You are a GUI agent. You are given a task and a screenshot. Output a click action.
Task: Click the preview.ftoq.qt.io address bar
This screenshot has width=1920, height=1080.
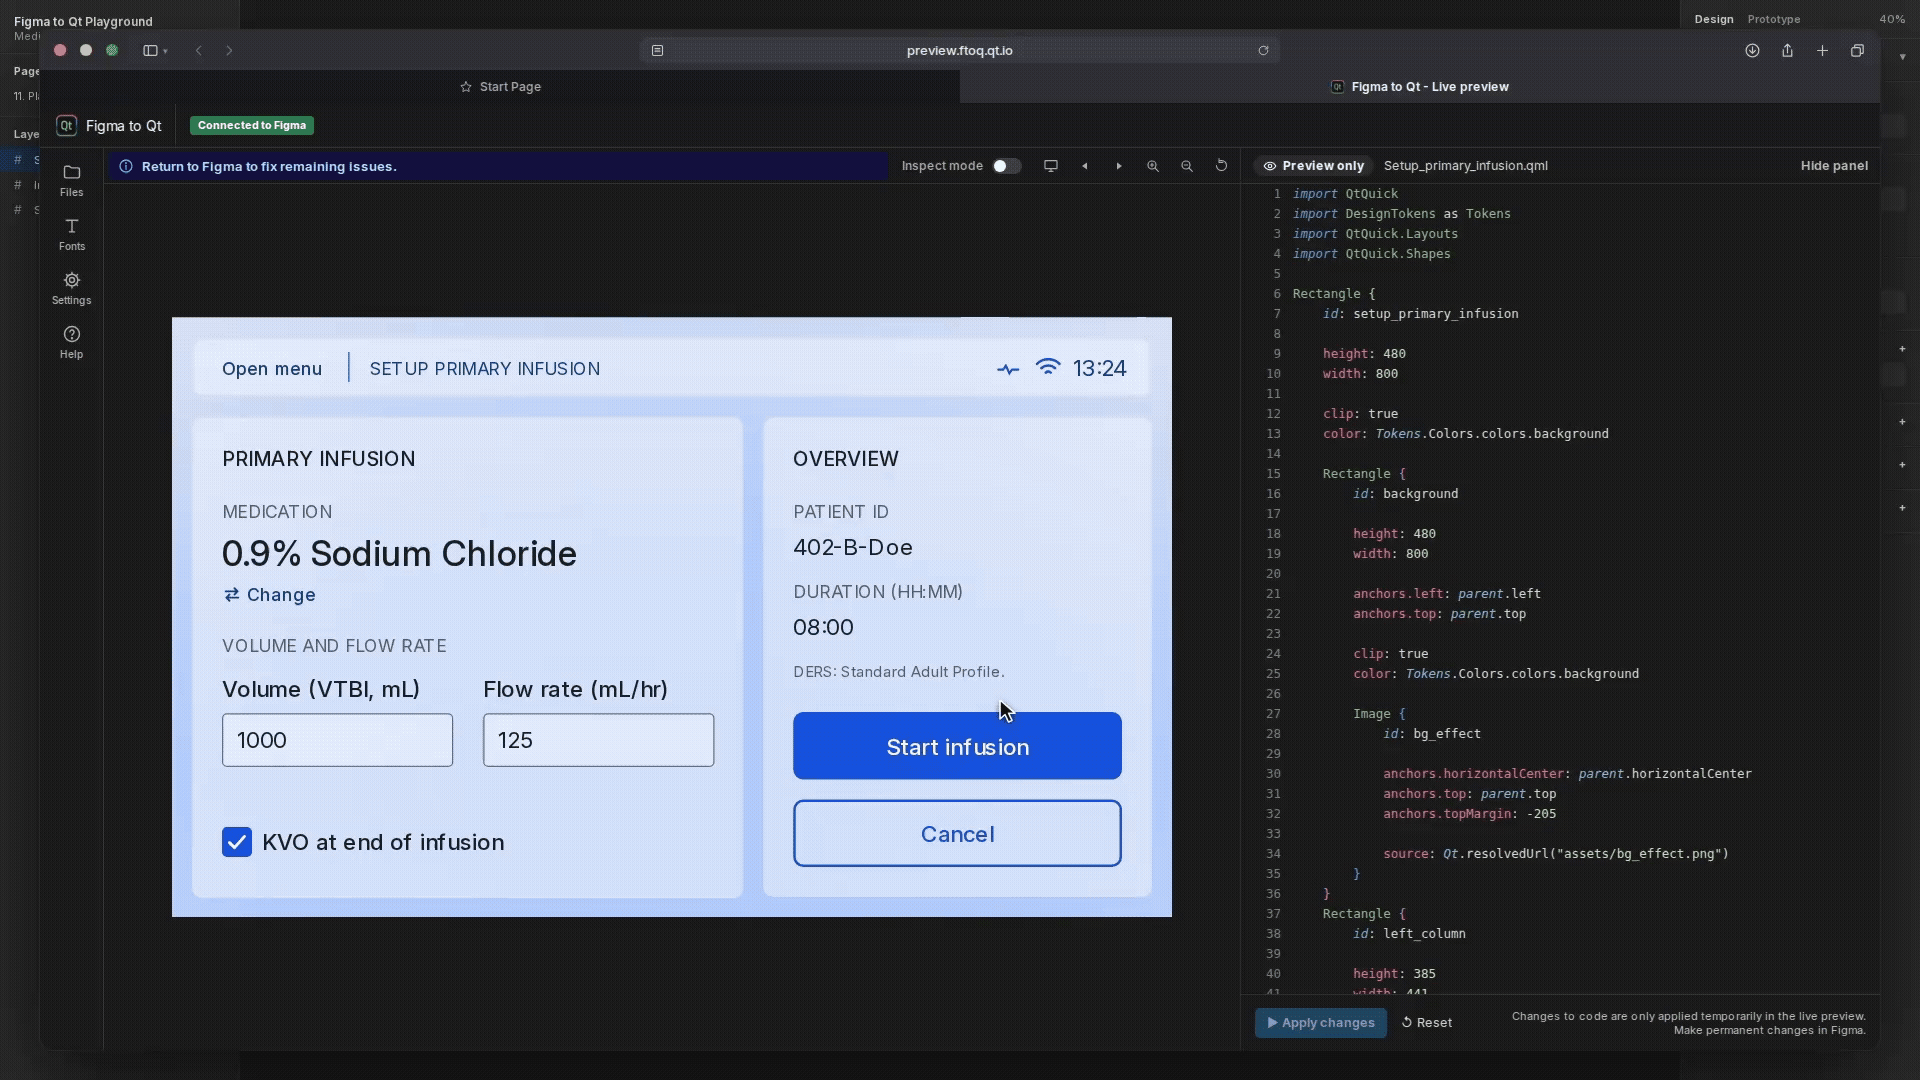(x=959, y=50)
